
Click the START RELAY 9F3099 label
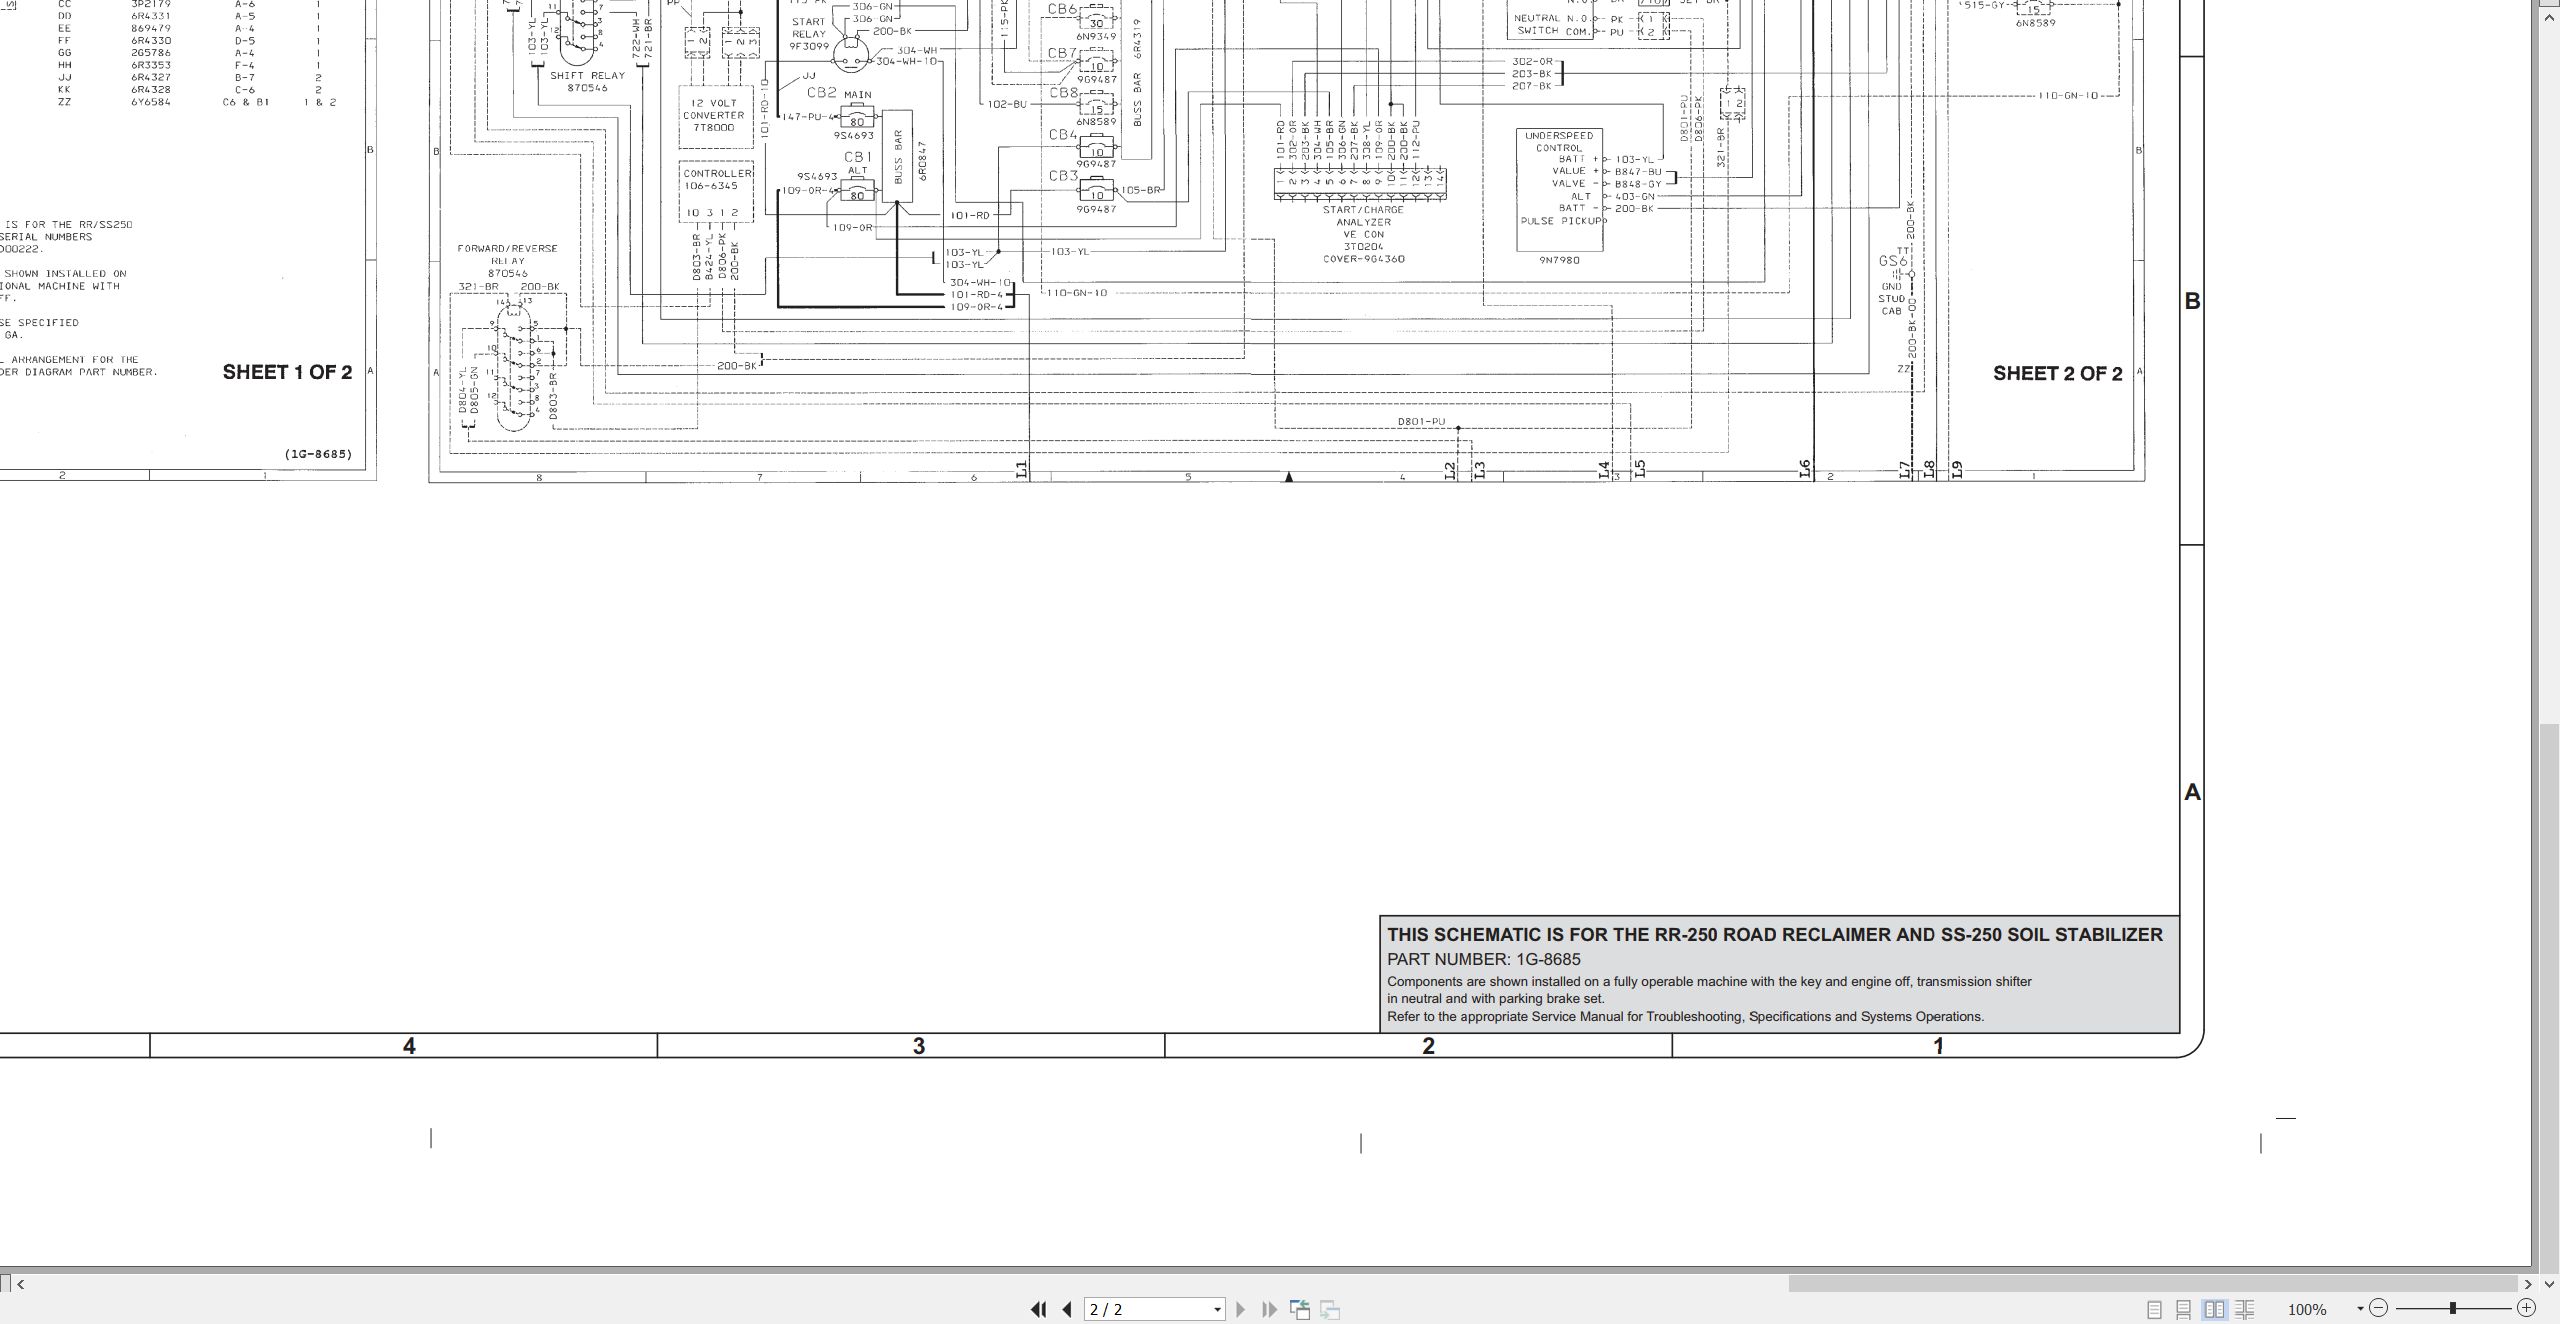(808, 34)
